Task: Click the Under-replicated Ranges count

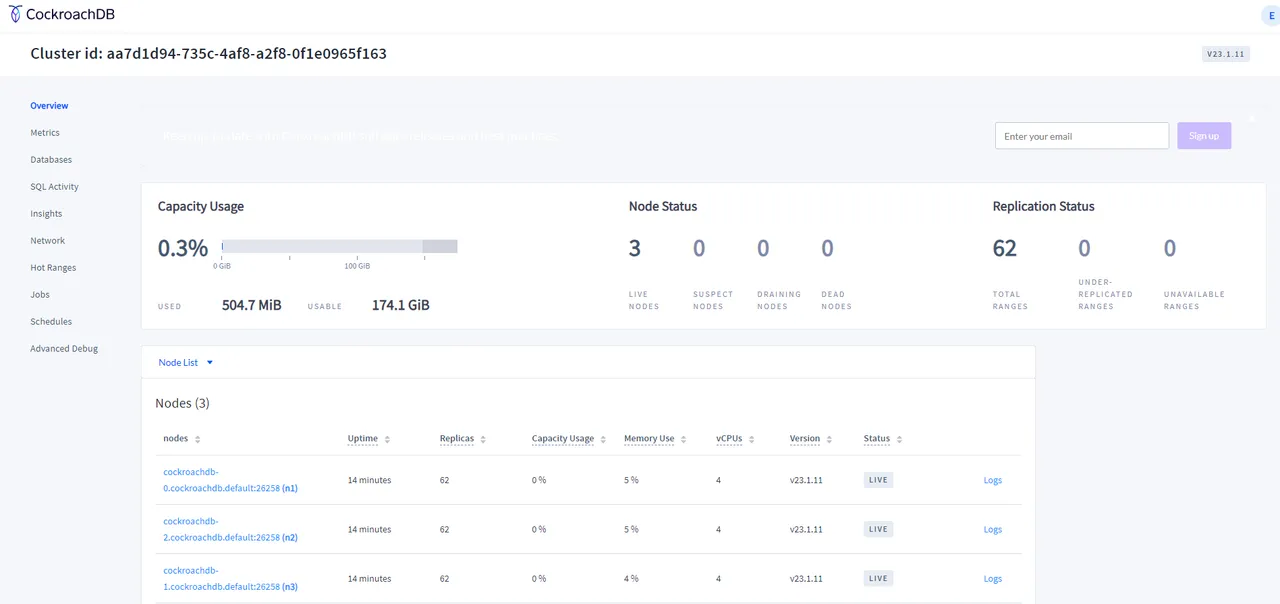Action: click(x=1084, y=248)
